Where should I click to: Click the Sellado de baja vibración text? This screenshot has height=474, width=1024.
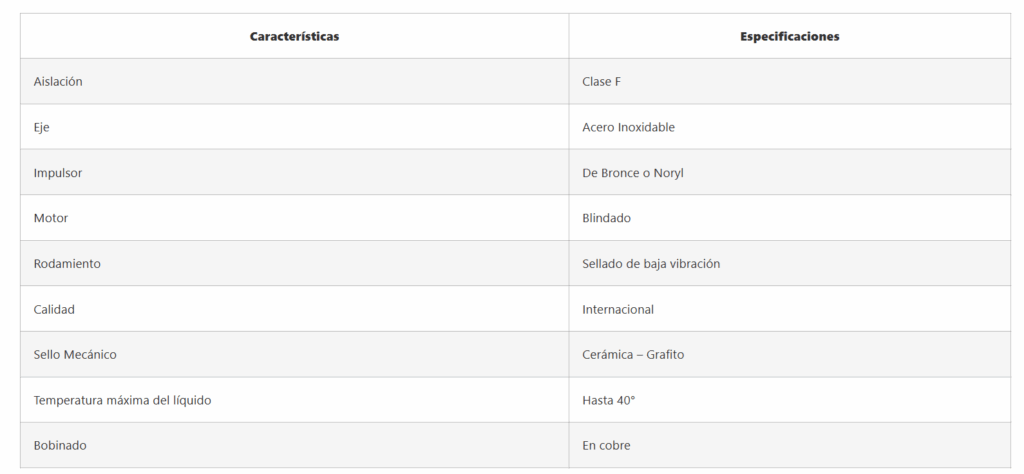coord(651,264)
